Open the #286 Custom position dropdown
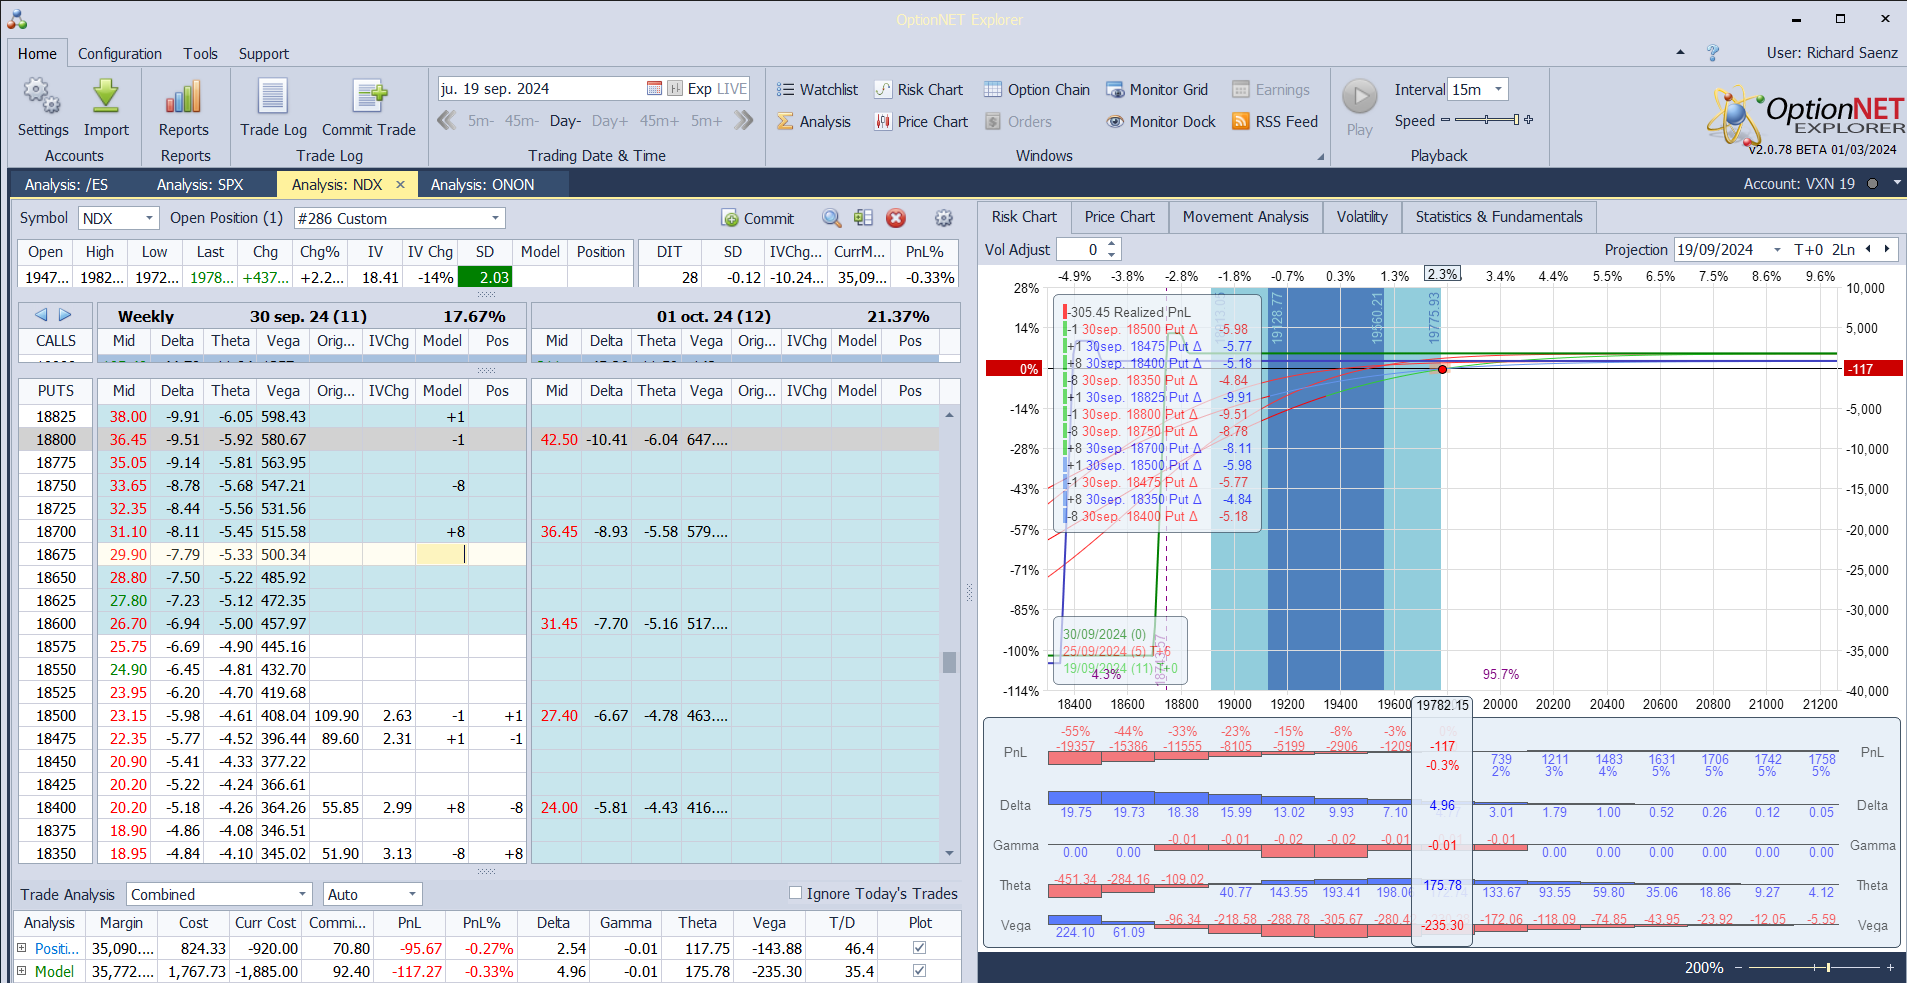 (x=495, y=218)
